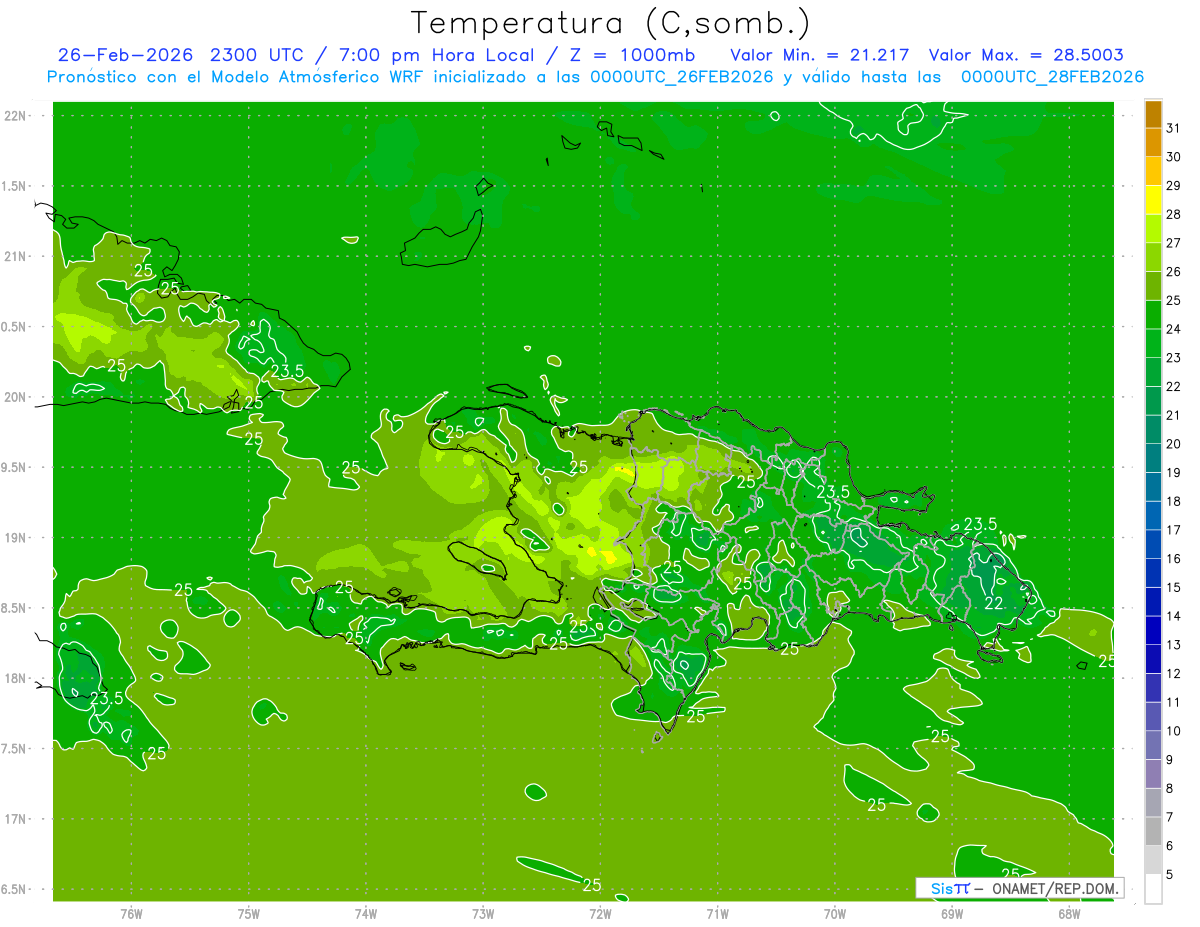Click the 21N latitude axis label

[15, 257]
